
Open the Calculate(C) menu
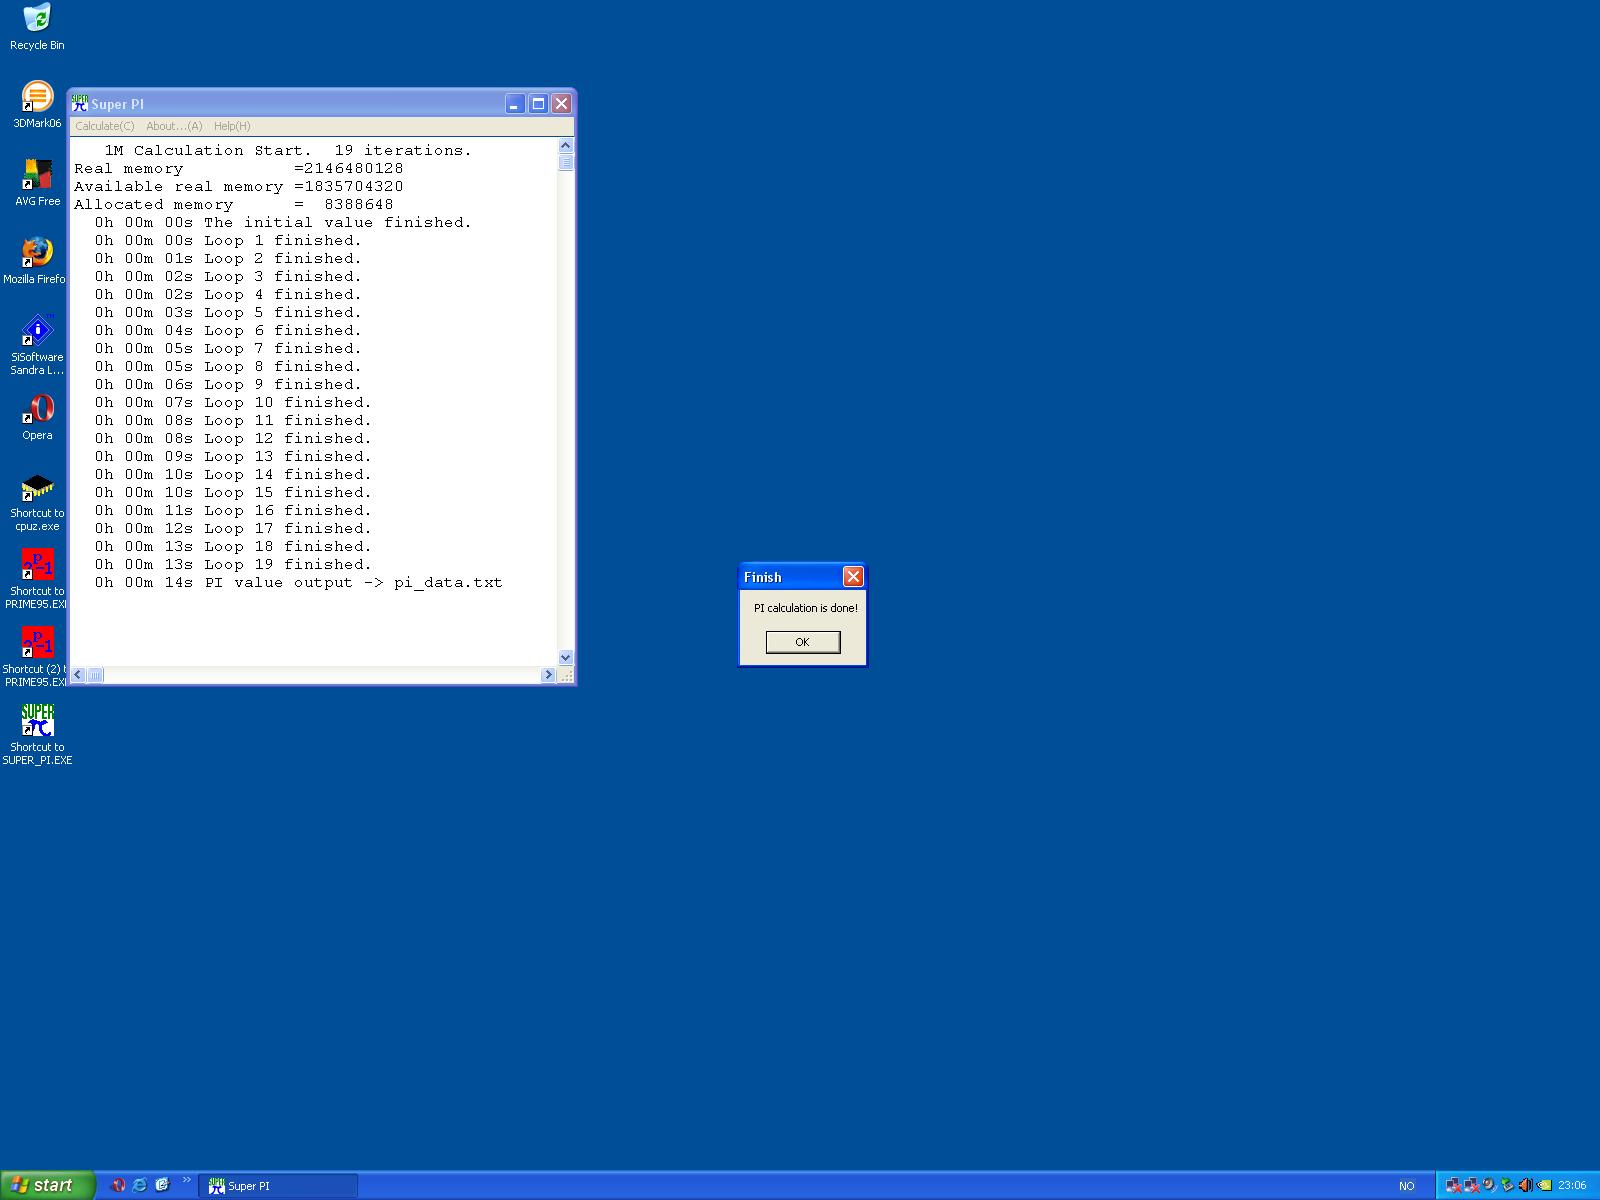point(105,126)
